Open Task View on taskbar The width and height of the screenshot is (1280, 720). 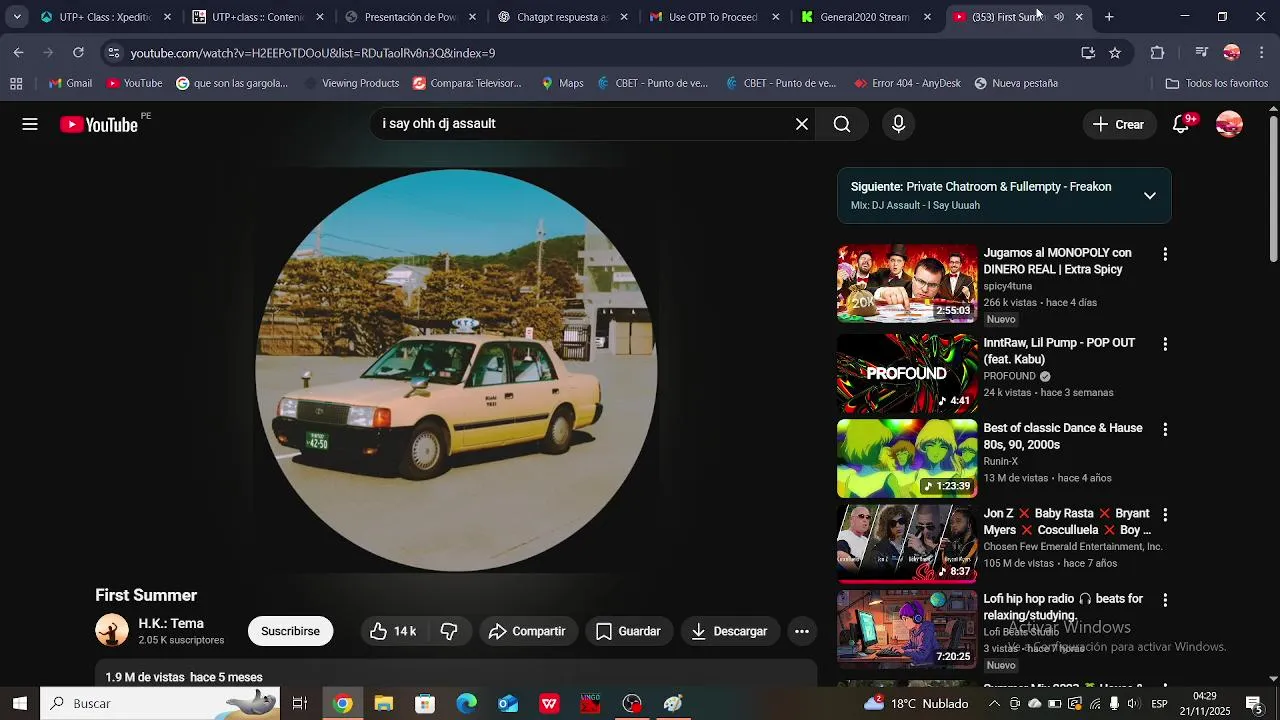tap(299, 703)
